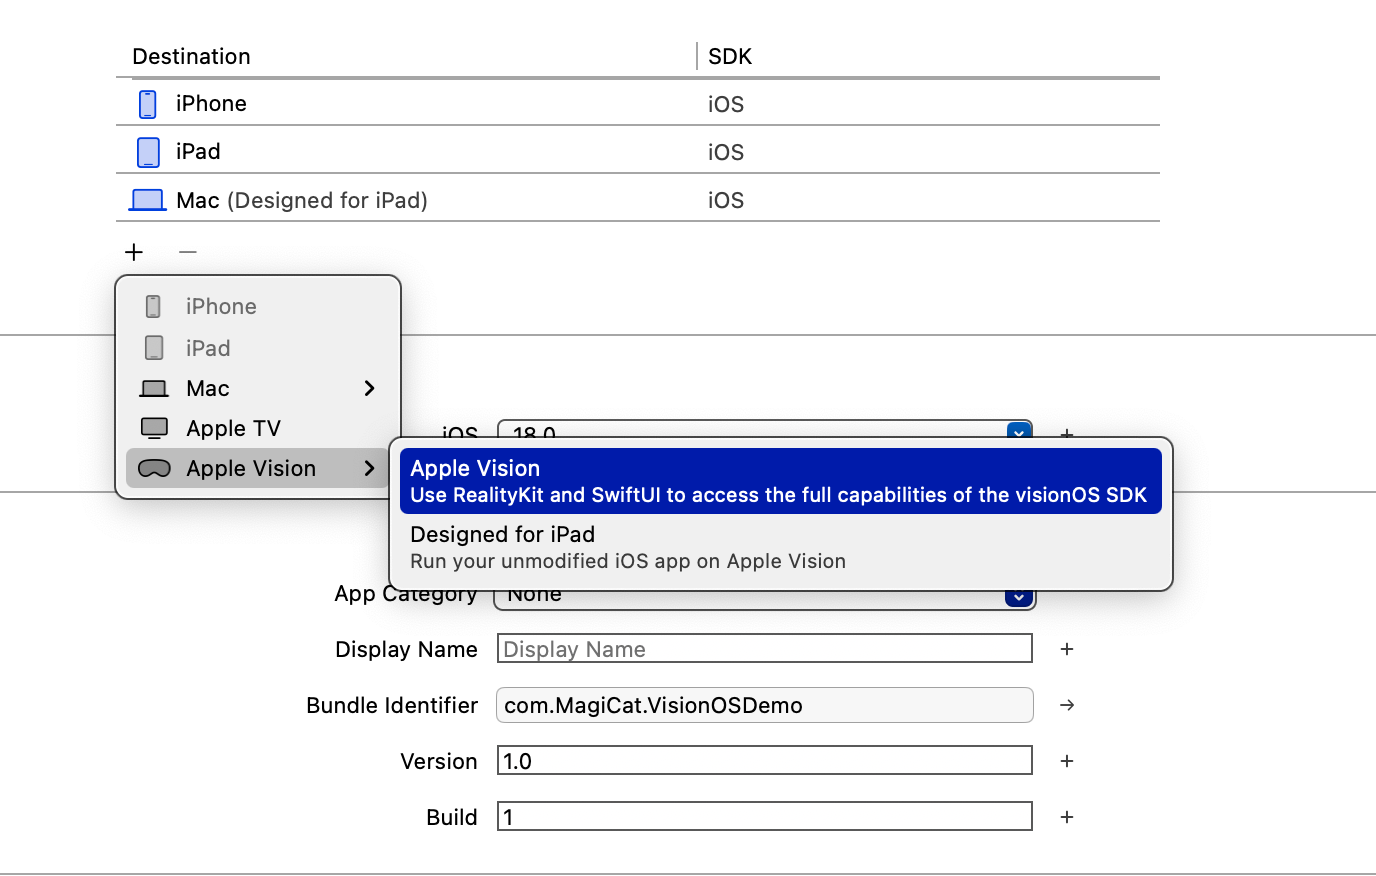Click the plus button under destinations list

(134, 252)
